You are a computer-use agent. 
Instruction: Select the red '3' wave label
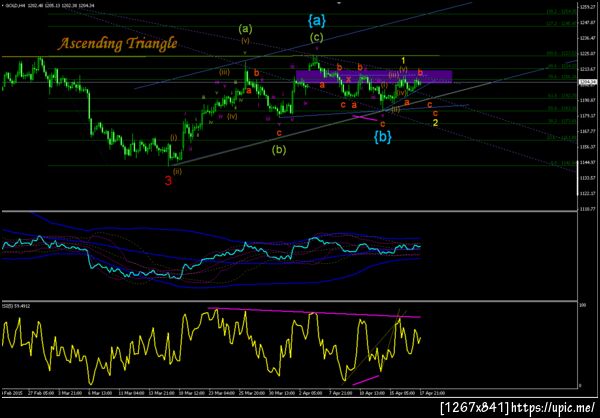169,181
